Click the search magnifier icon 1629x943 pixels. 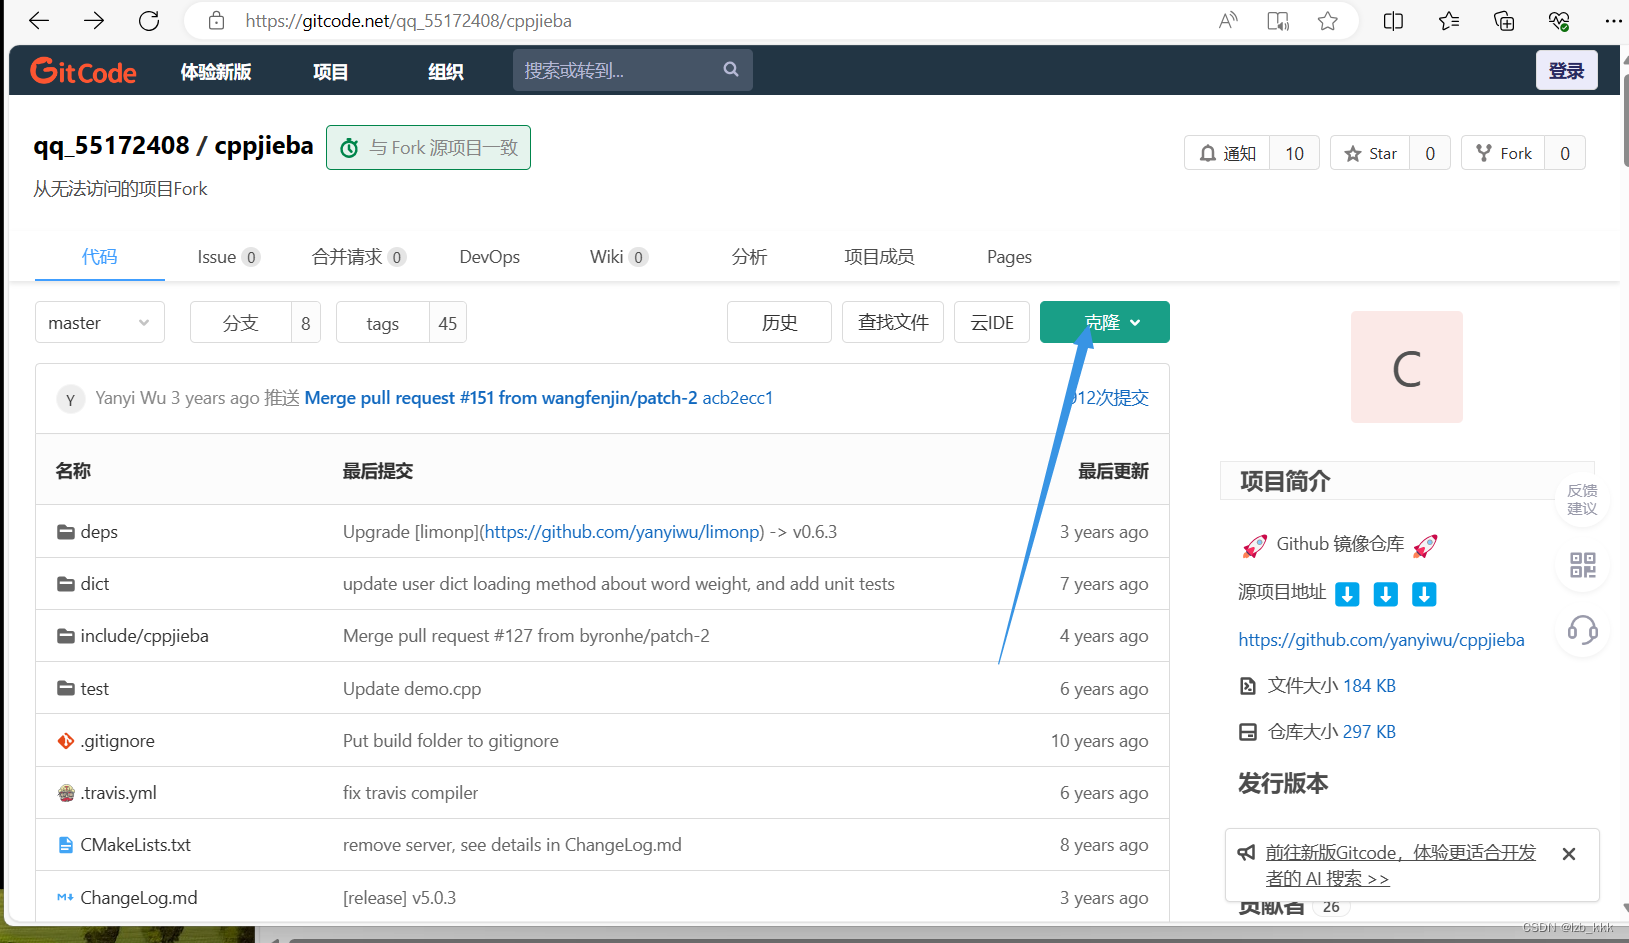coord(731,70)
